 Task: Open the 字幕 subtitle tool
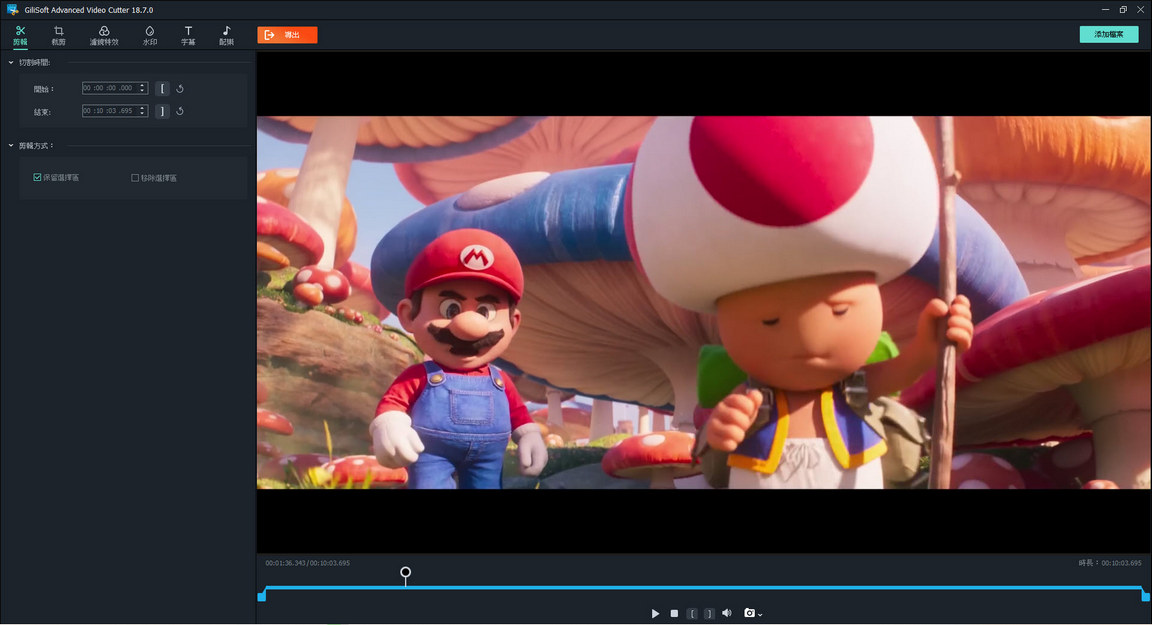[187, 35]
